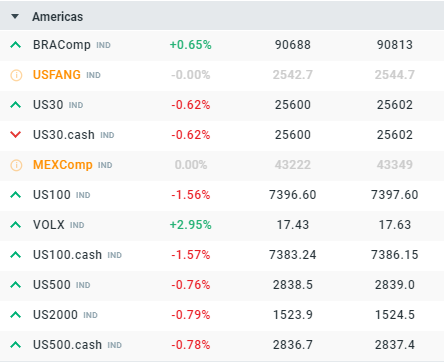Click the green up arrow beside VOLX
The width and height of the screenshot is (444, 362).
point(16,225)
